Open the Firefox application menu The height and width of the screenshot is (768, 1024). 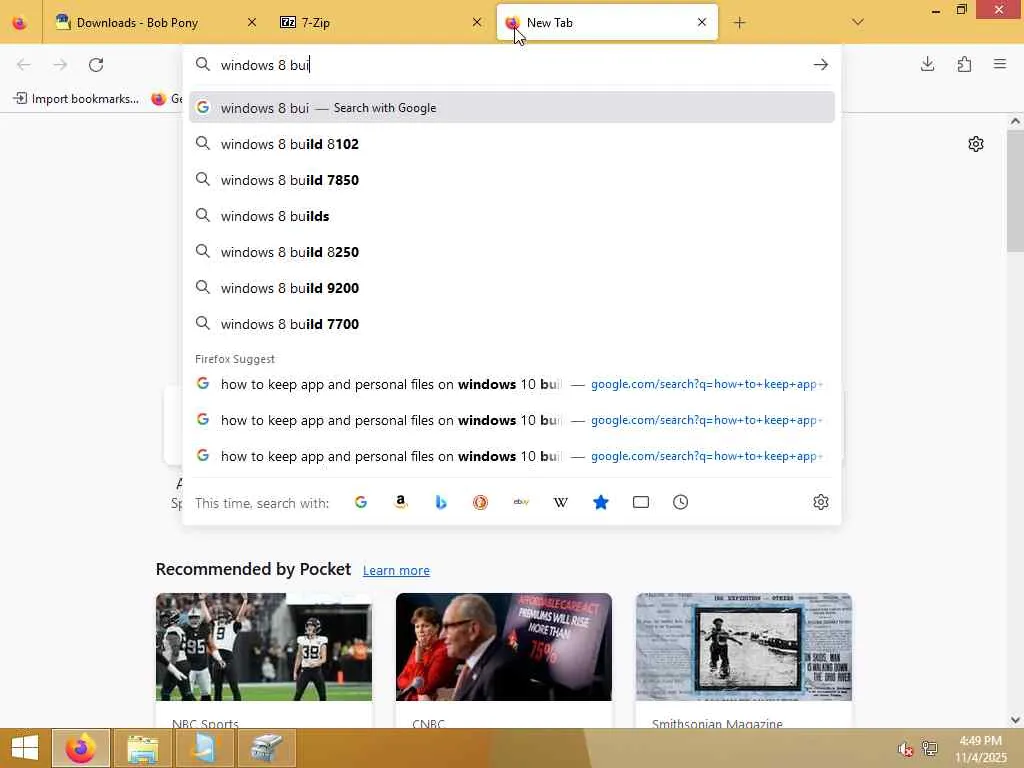[1000, 64]
